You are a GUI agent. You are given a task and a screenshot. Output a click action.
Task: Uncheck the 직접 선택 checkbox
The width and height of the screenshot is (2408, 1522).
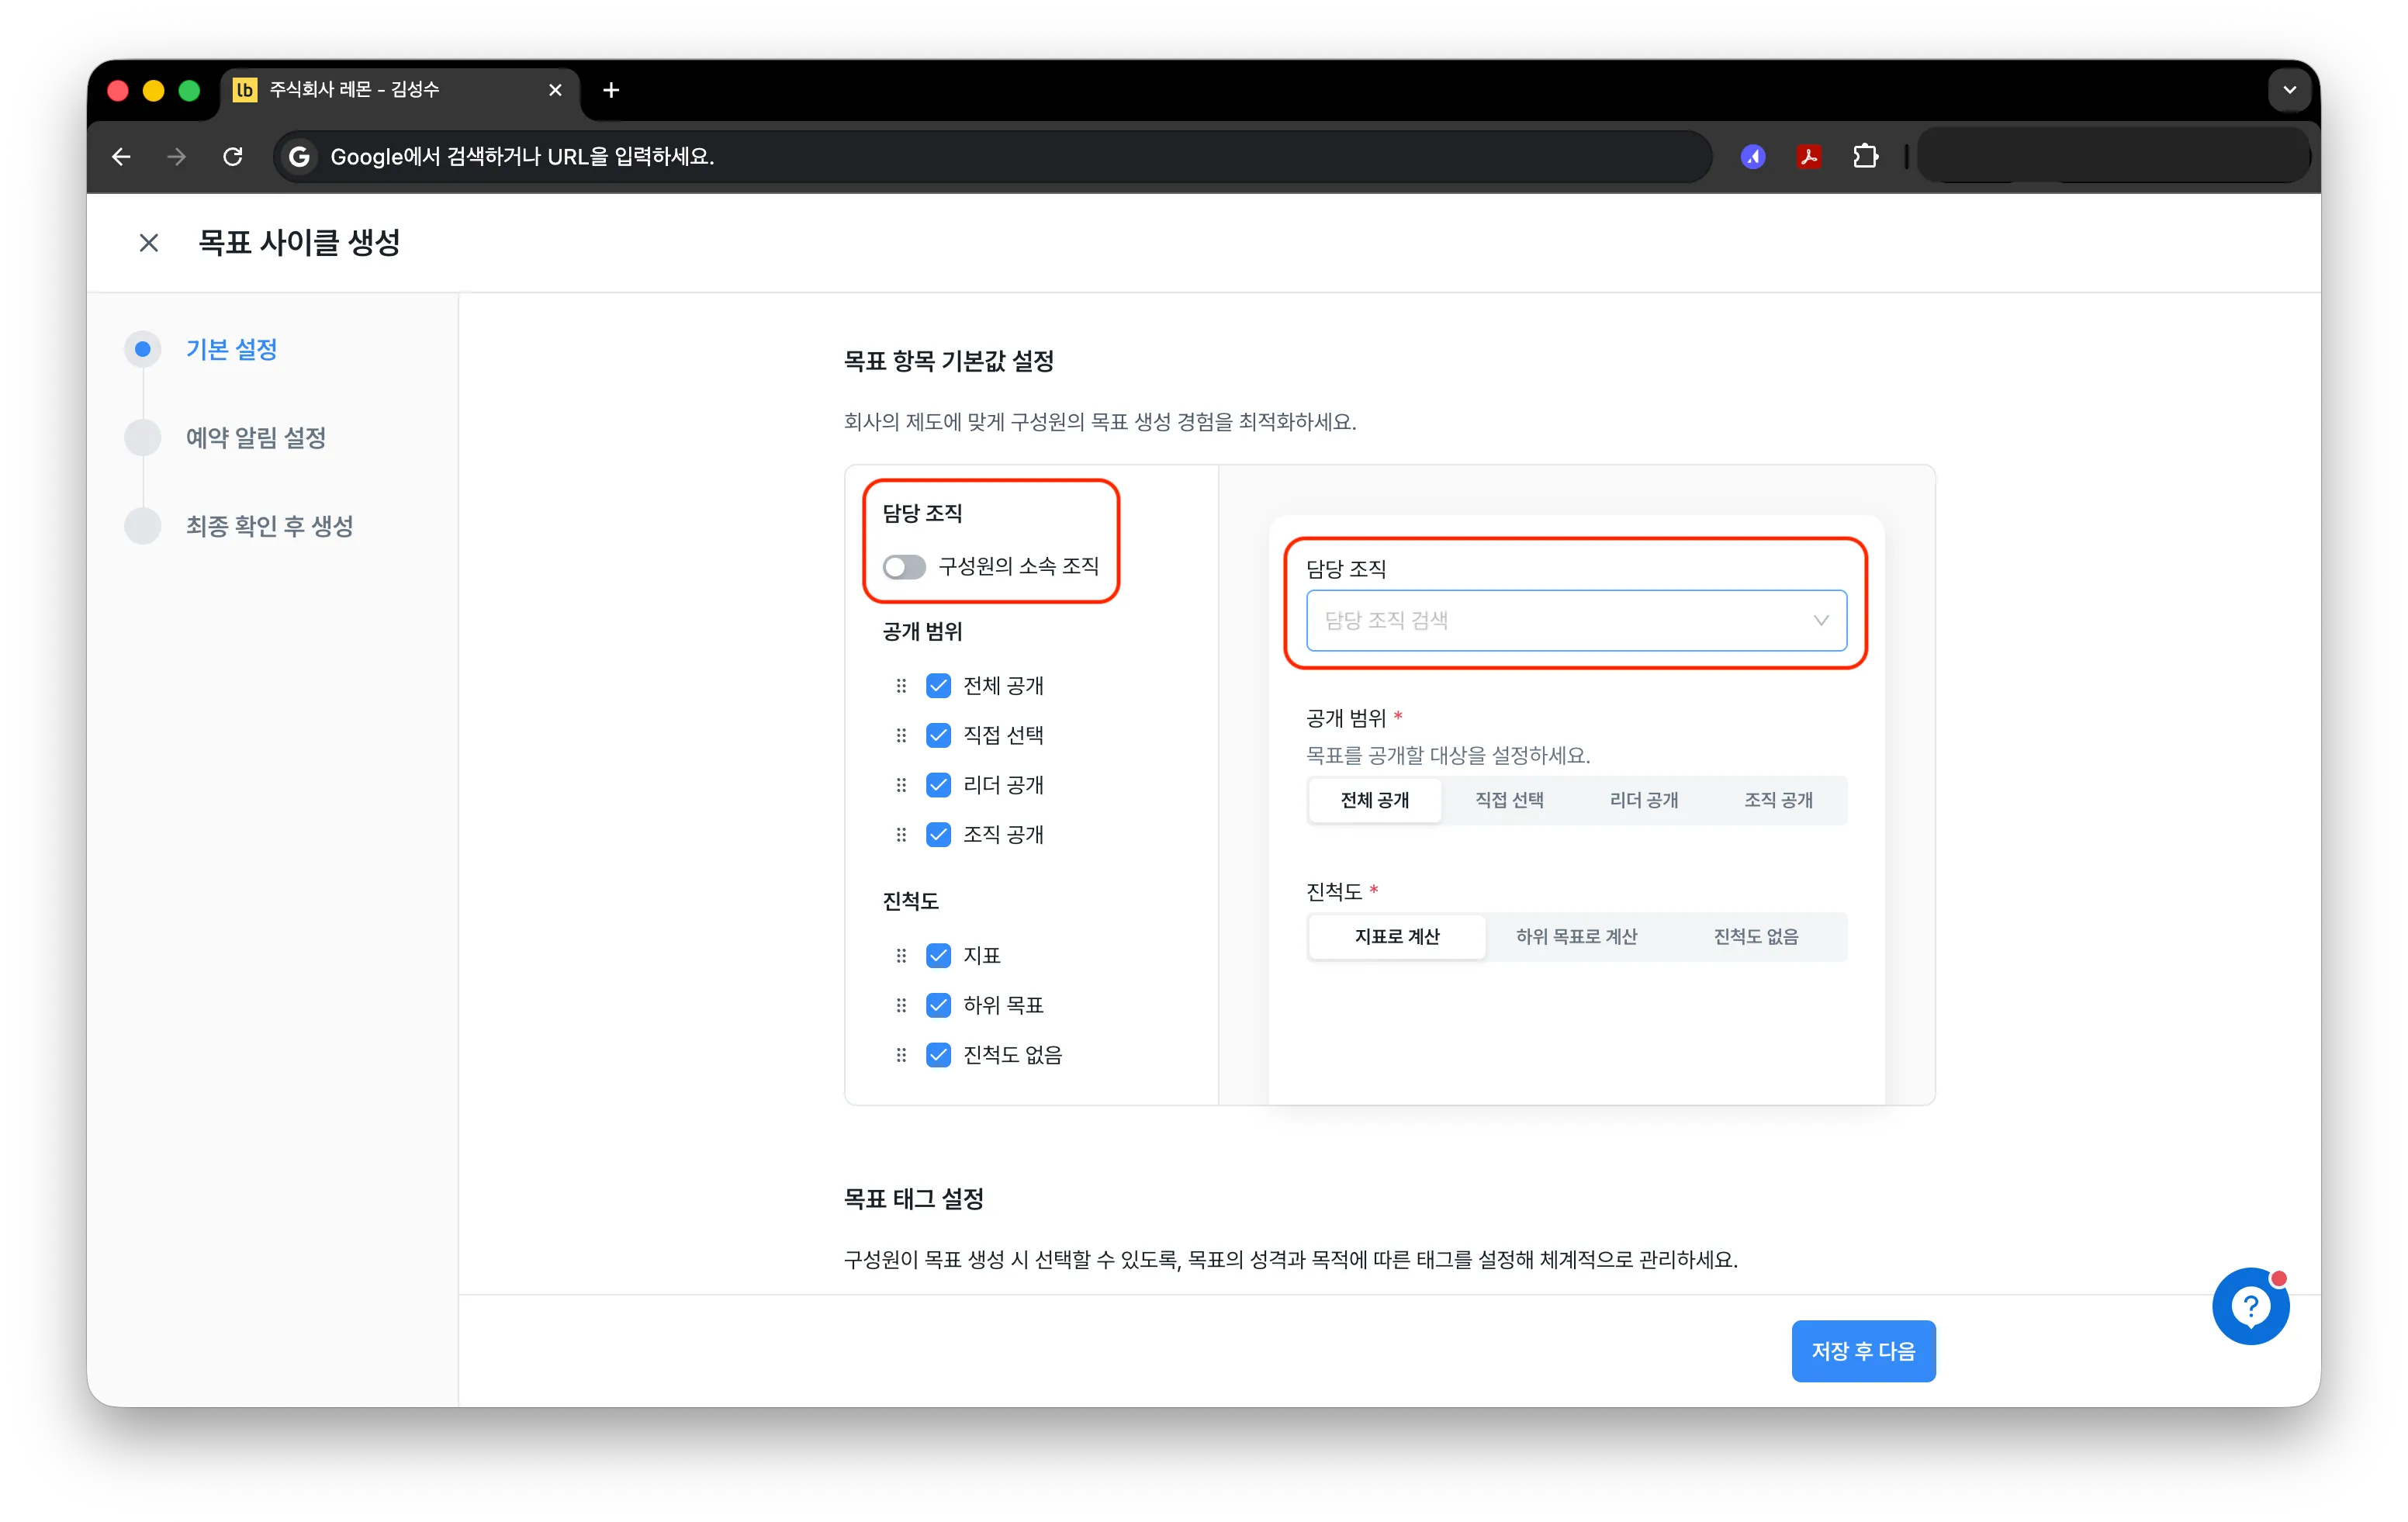pyautogui.click(x=938, y=736)
